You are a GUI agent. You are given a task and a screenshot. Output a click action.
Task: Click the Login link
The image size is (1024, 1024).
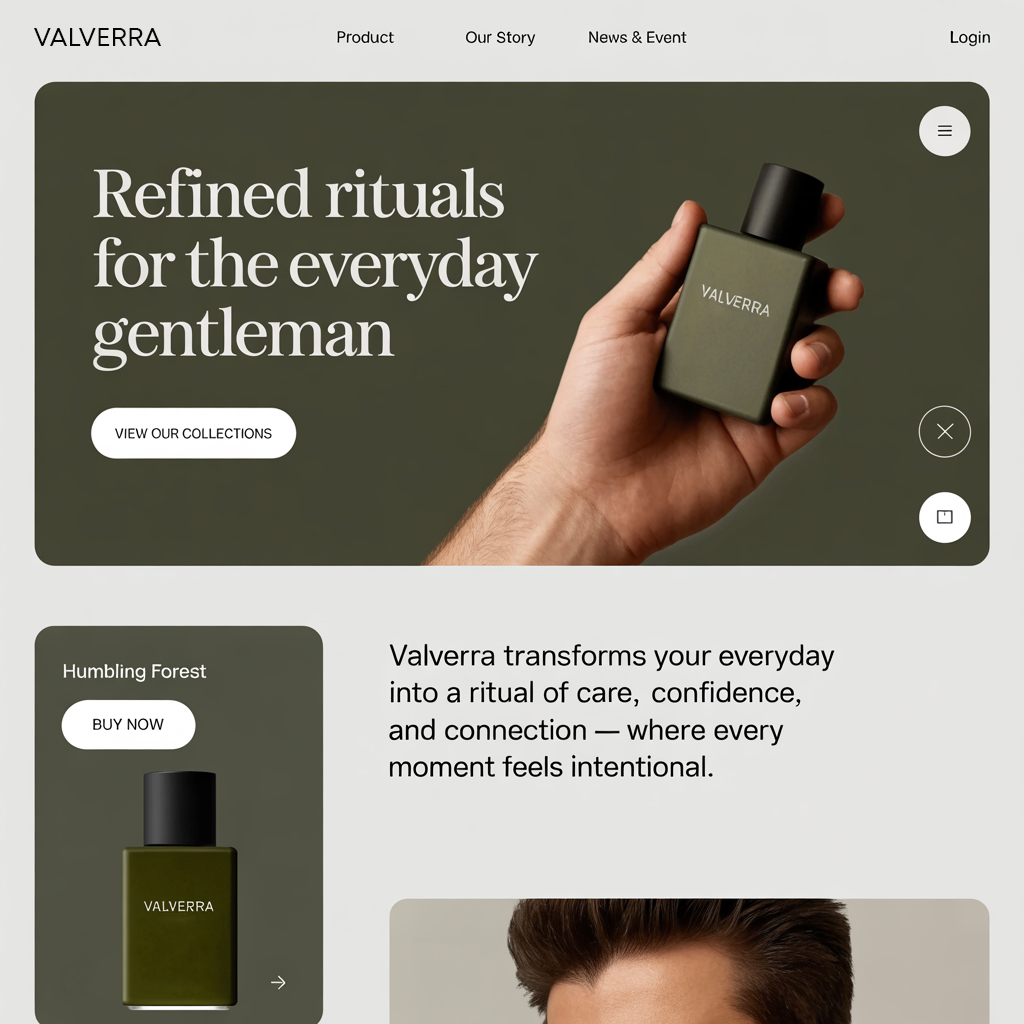[x=970, y=38]
